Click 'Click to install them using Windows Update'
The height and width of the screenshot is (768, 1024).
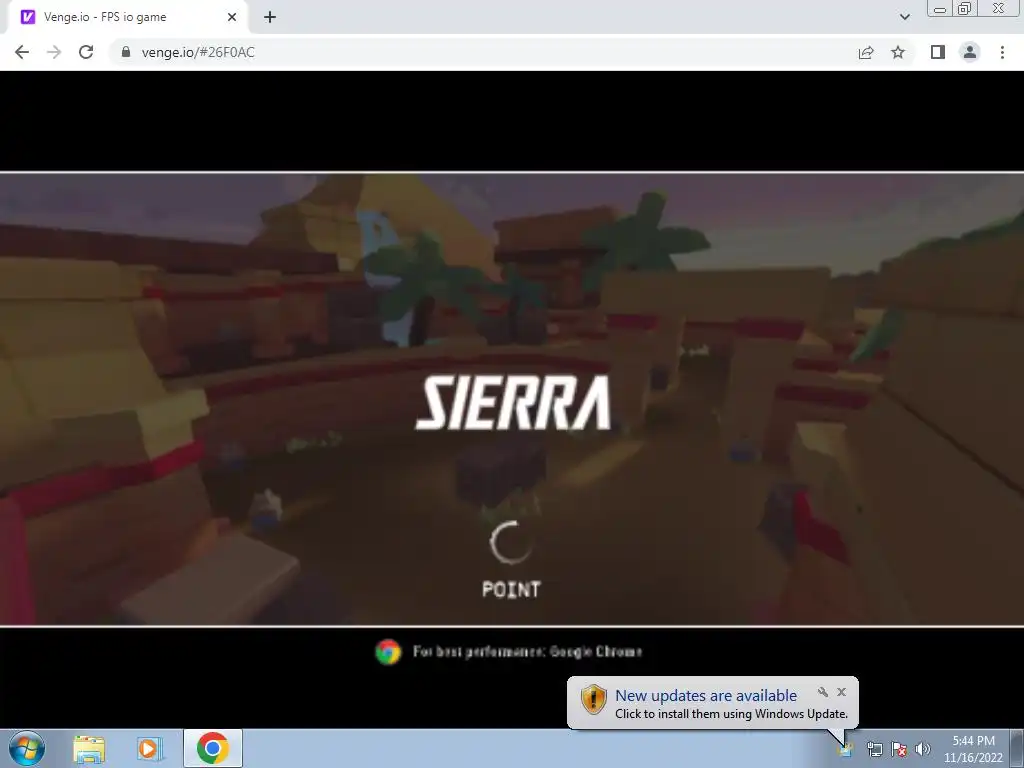(x=731, y=714)
